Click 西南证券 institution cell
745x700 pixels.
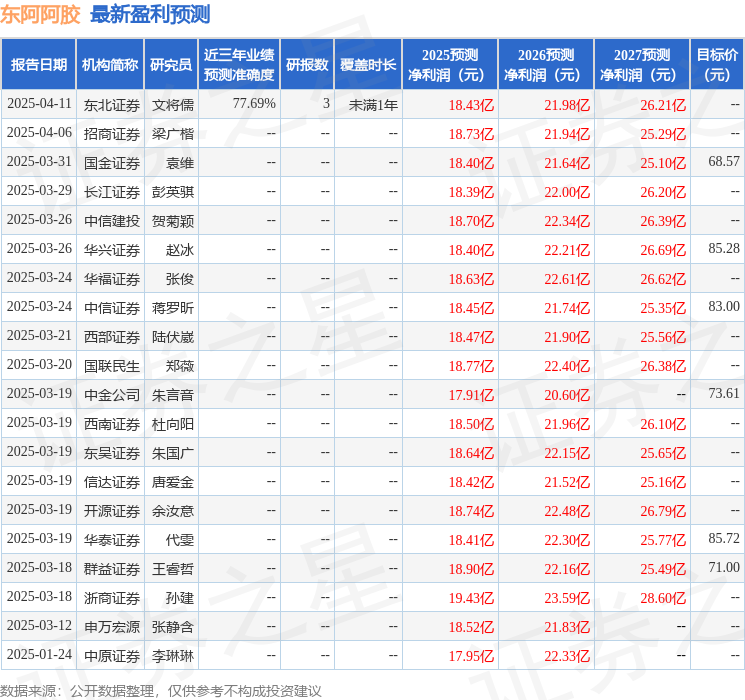click(112, 424)
